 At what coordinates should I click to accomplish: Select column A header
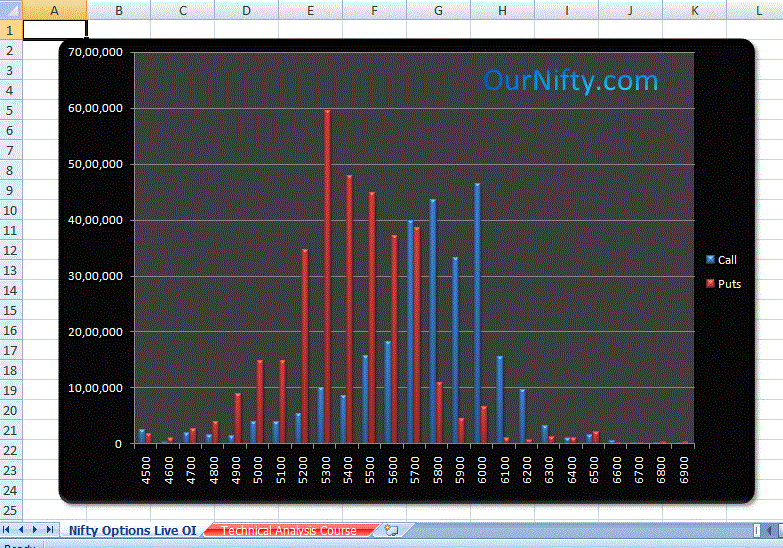click(x=55, y=10)
